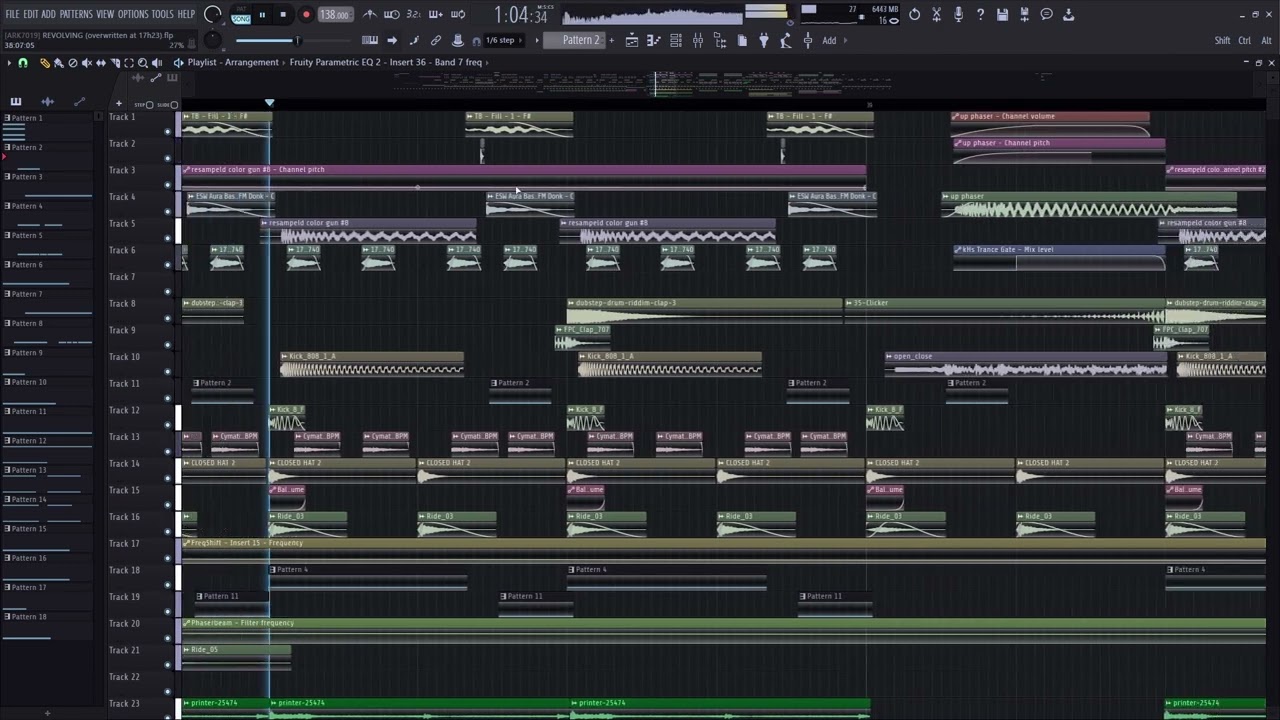Select the Playback speaker tool
Screen dimensions: 1280x720
click(x=156, y=63)
